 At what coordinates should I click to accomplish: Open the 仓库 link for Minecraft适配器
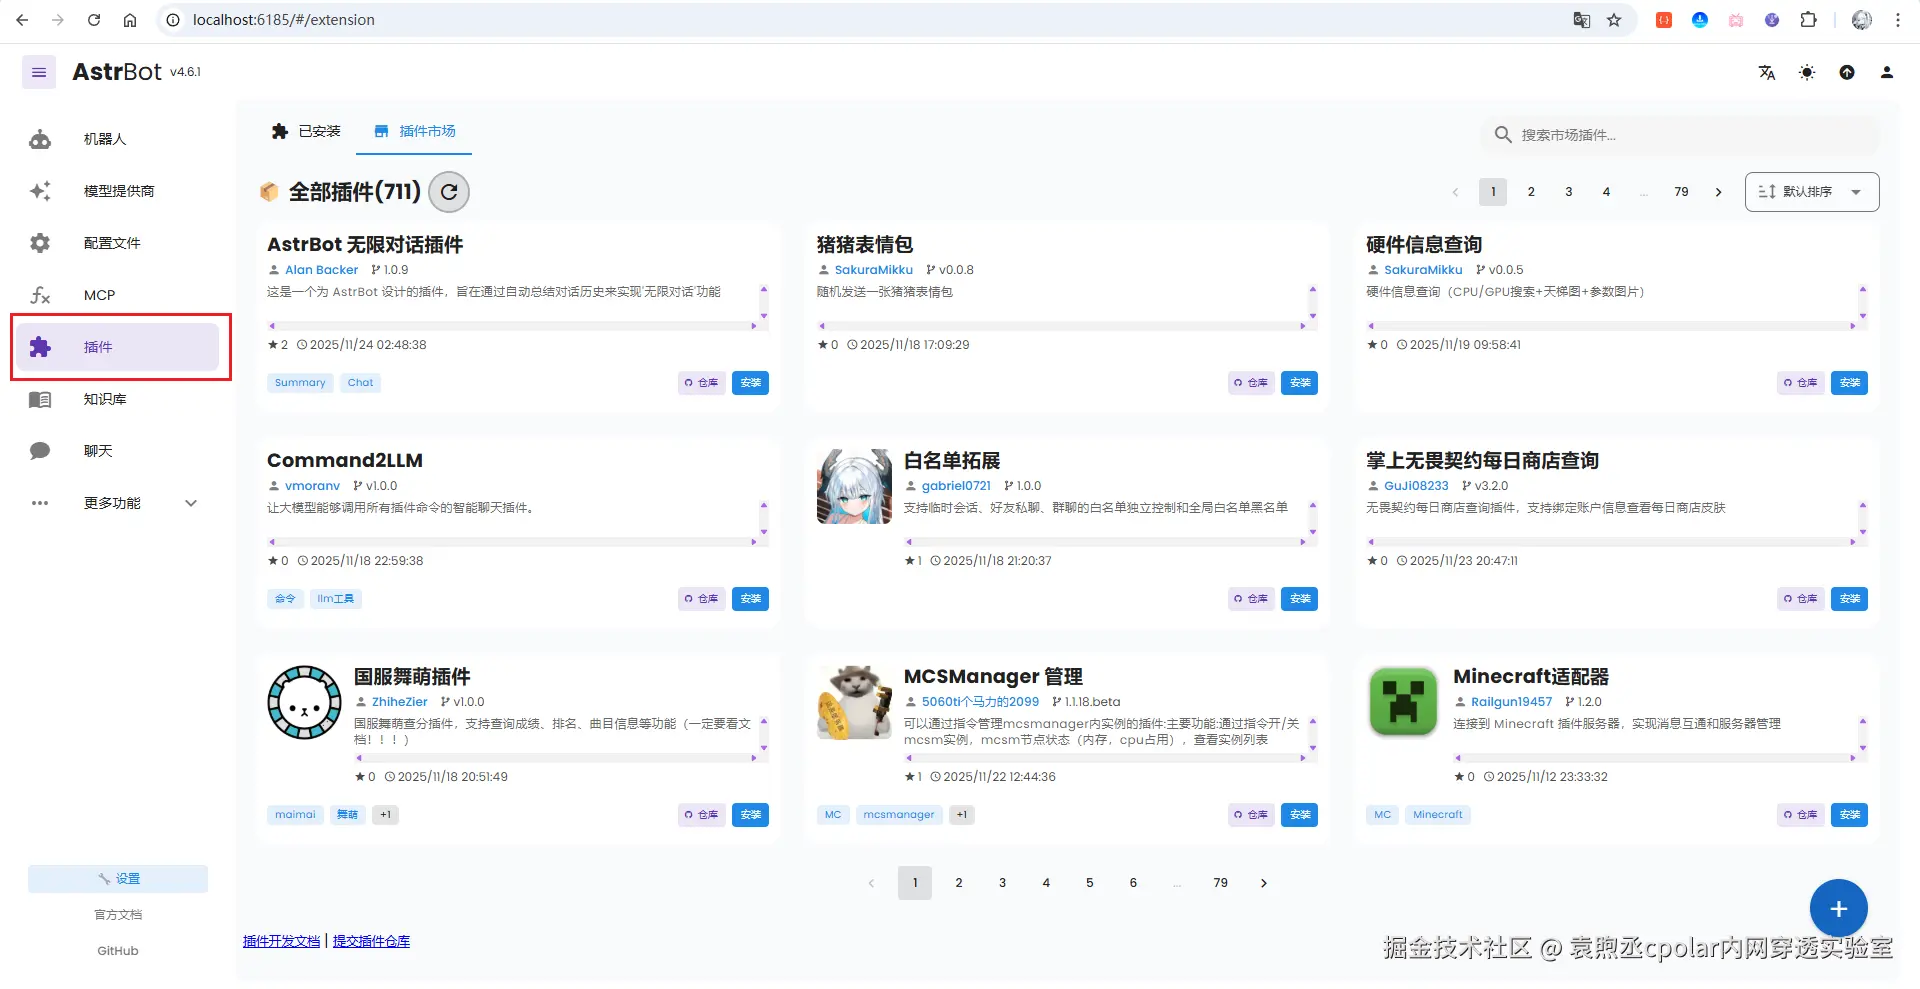[x=1801, y=815]
